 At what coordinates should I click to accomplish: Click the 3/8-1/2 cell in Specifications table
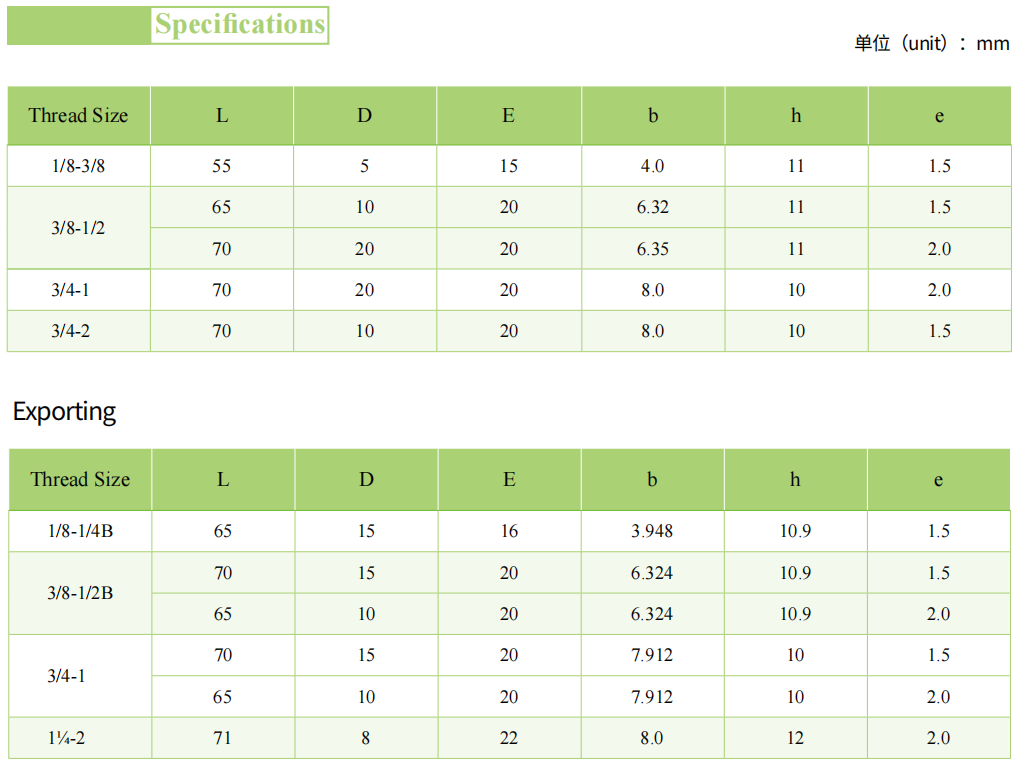click(x=78, y=228)
